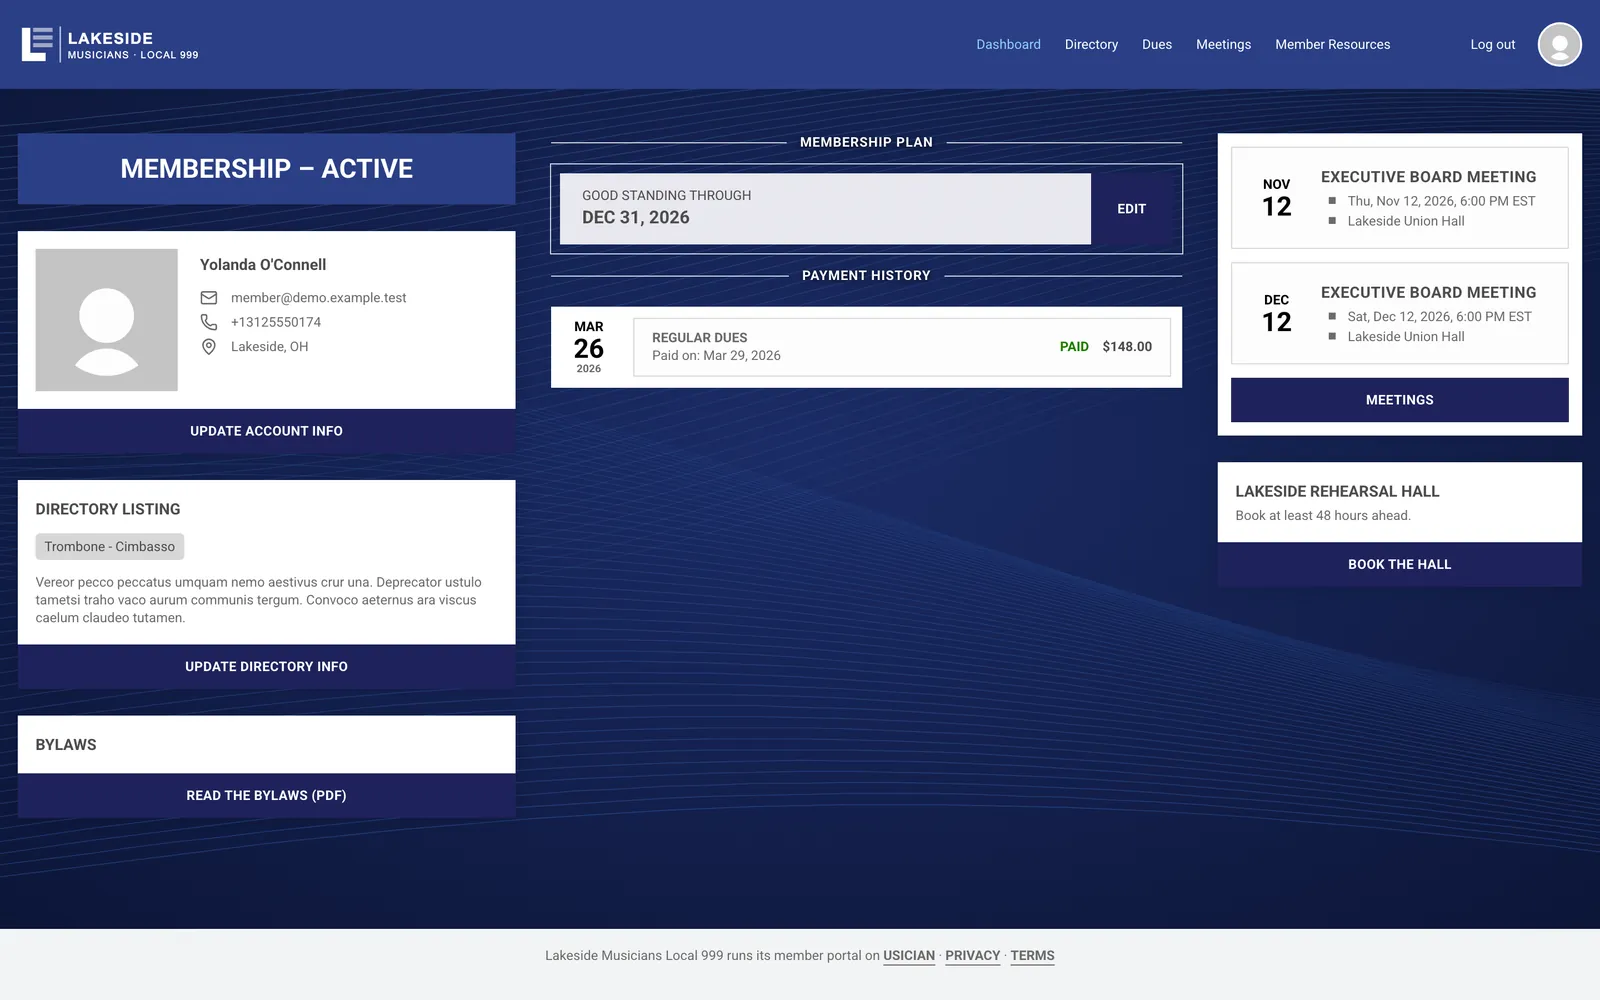Open the USICIAN footer link
This screenshot has width=1600, height=1000.
909,956
